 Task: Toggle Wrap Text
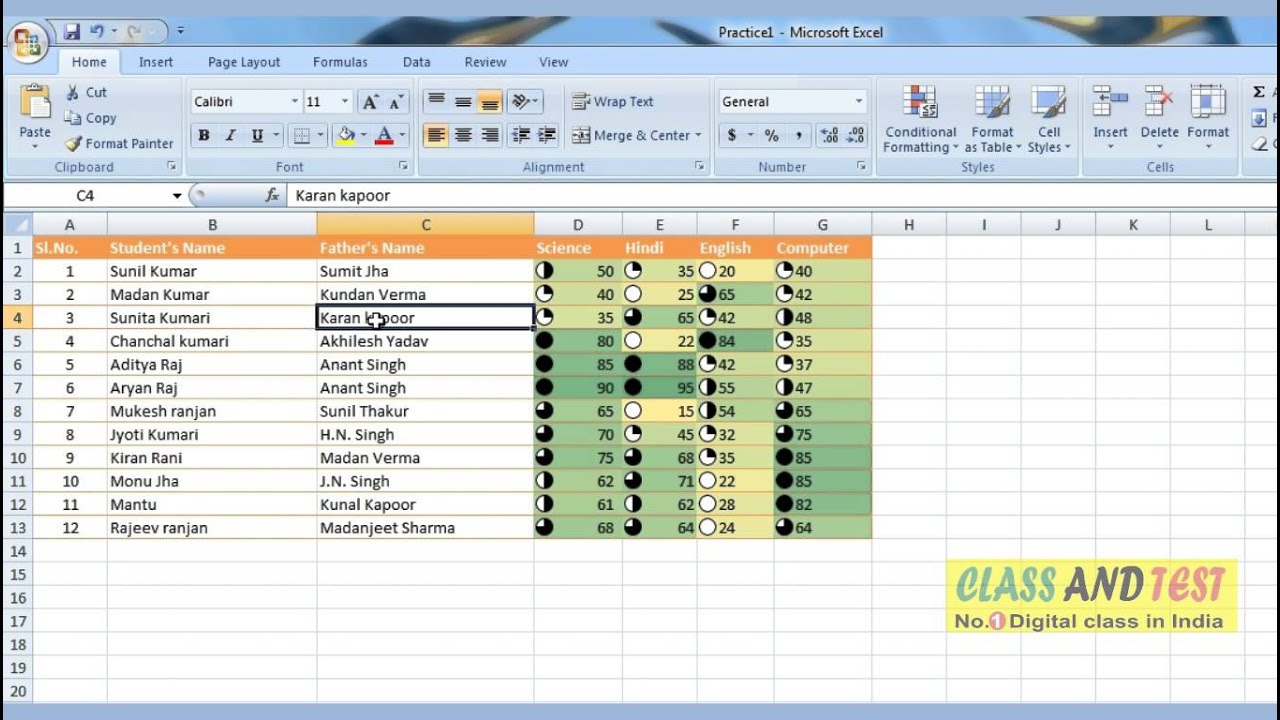point(612,102)
